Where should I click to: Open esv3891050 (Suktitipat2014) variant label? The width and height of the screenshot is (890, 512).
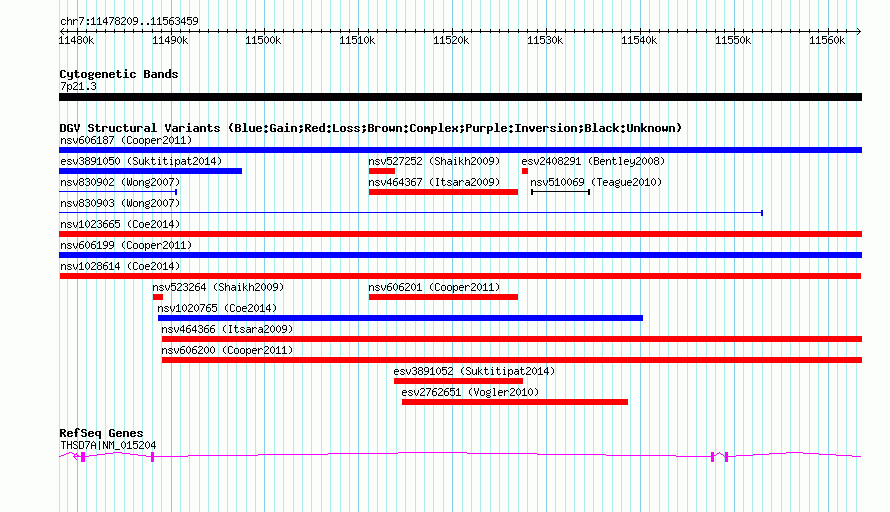141,161
